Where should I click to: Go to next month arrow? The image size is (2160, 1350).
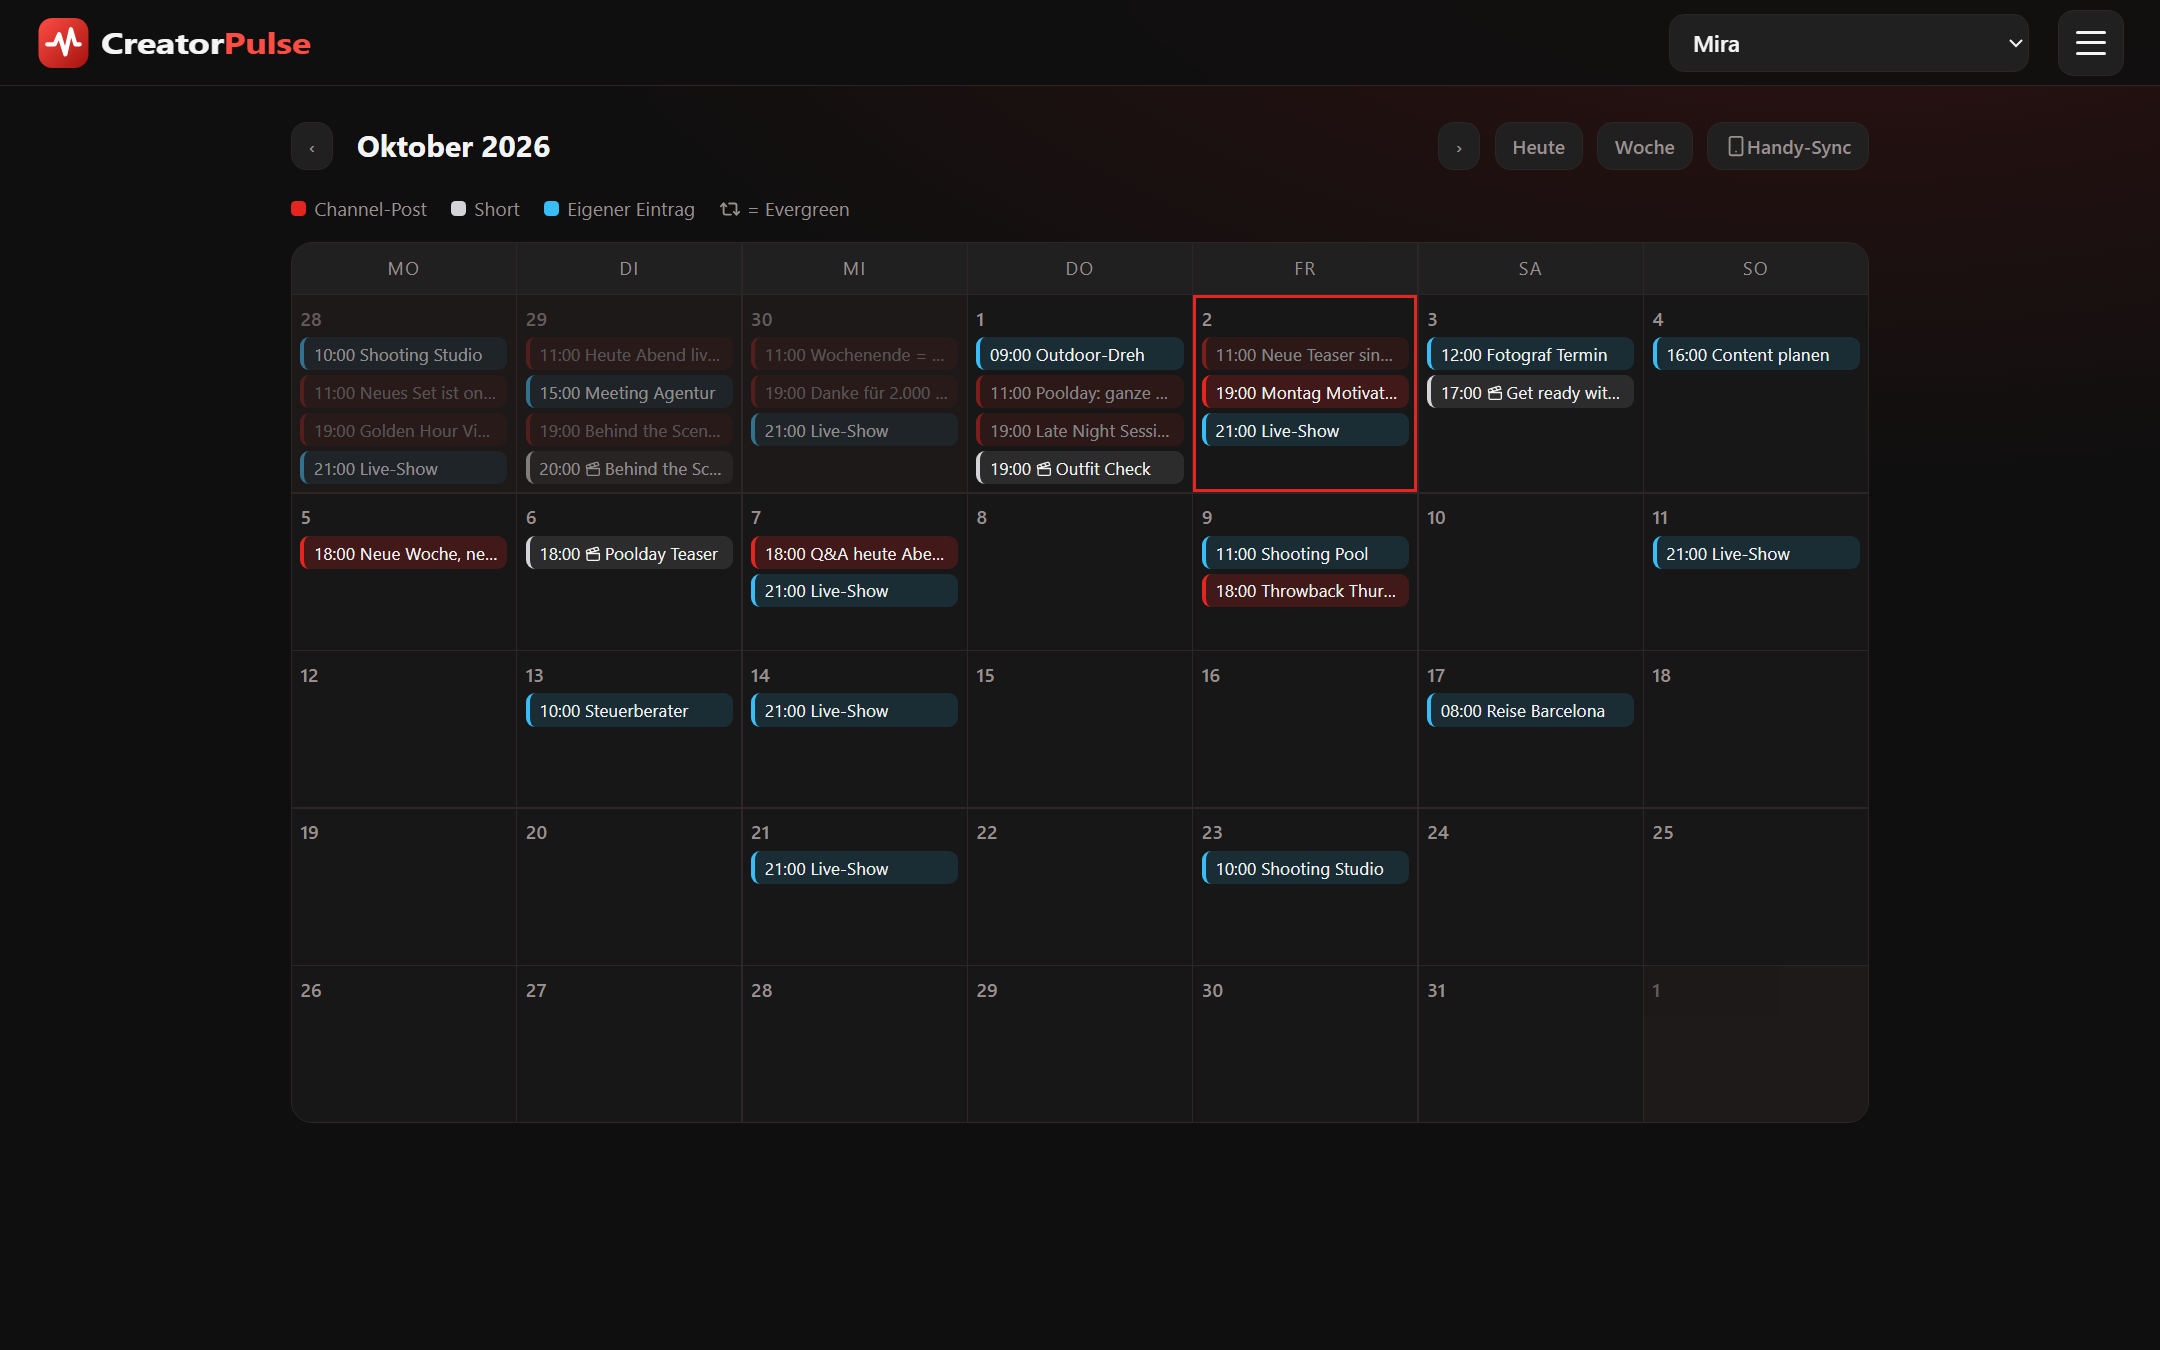(1459, 147)
